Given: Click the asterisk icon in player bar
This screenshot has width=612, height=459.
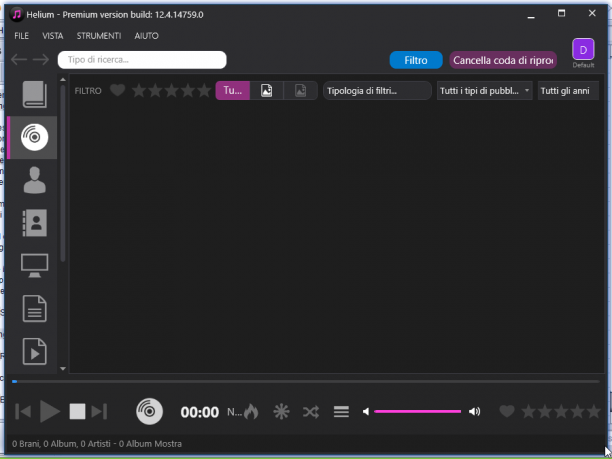Looking at the screenshot, I should 281,412.
